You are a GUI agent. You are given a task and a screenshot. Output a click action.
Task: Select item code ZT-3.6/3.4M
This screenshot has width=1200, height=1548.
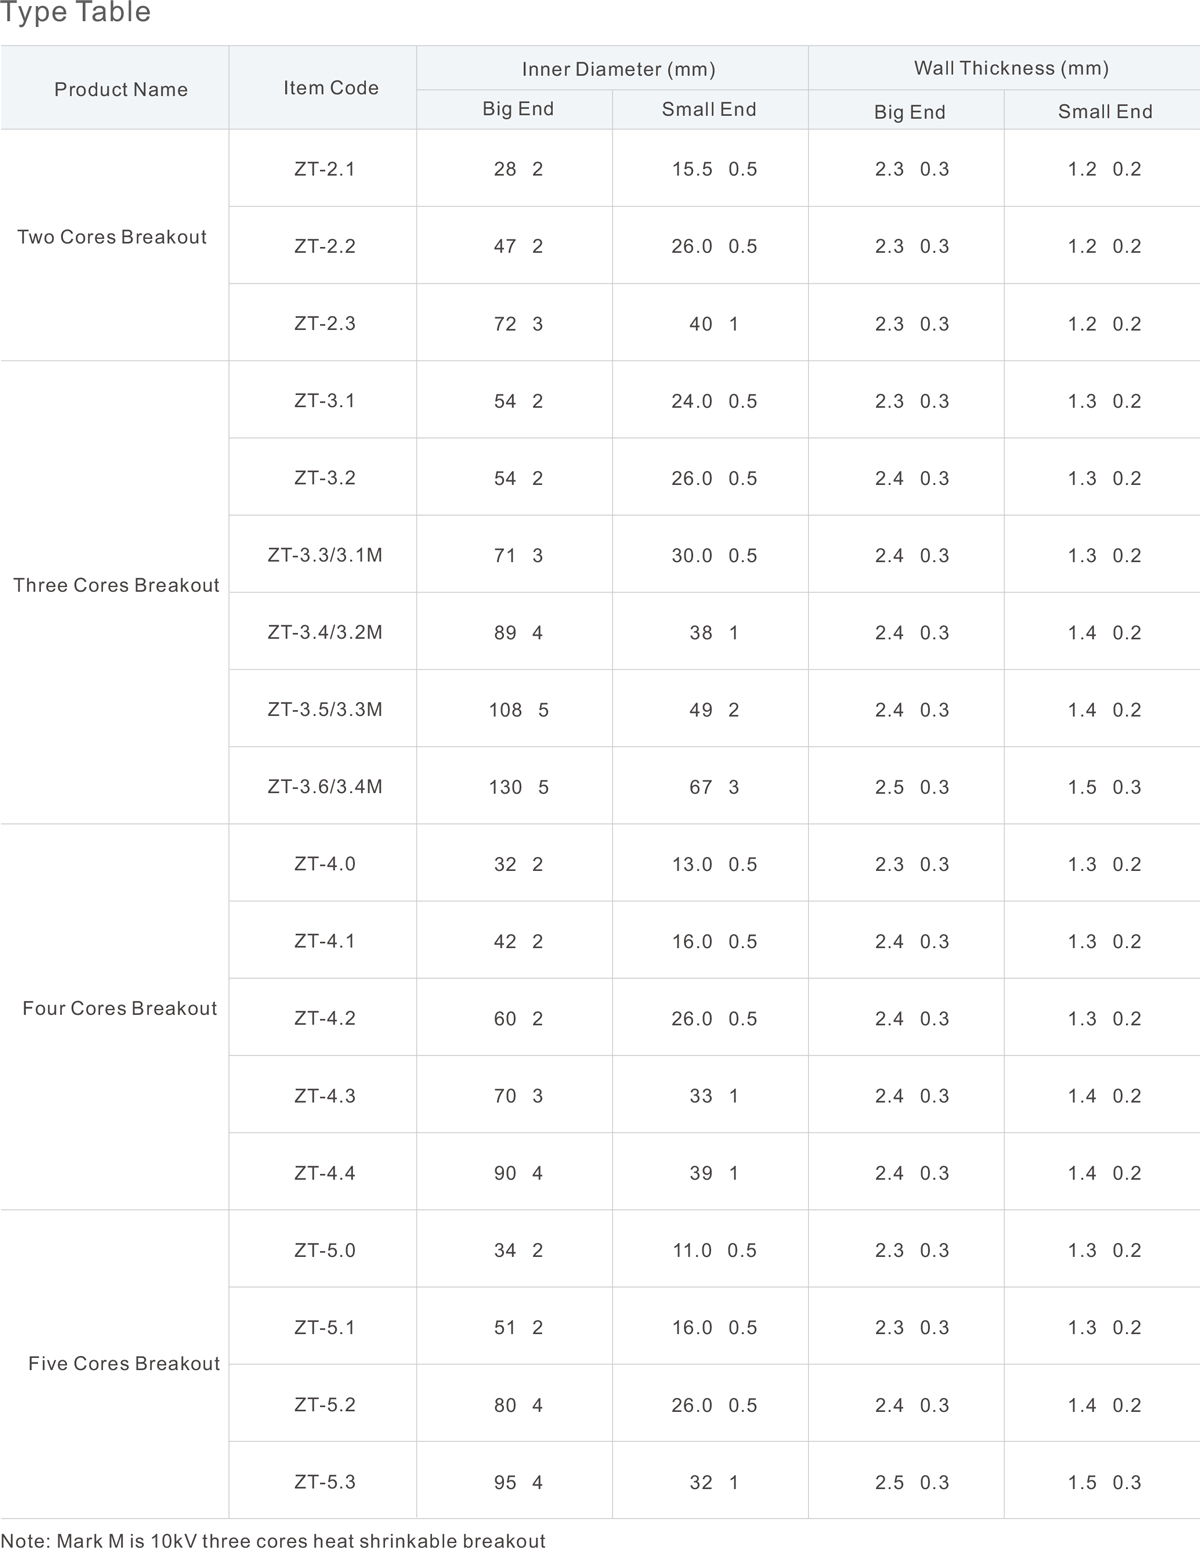(x=325, y=787)
